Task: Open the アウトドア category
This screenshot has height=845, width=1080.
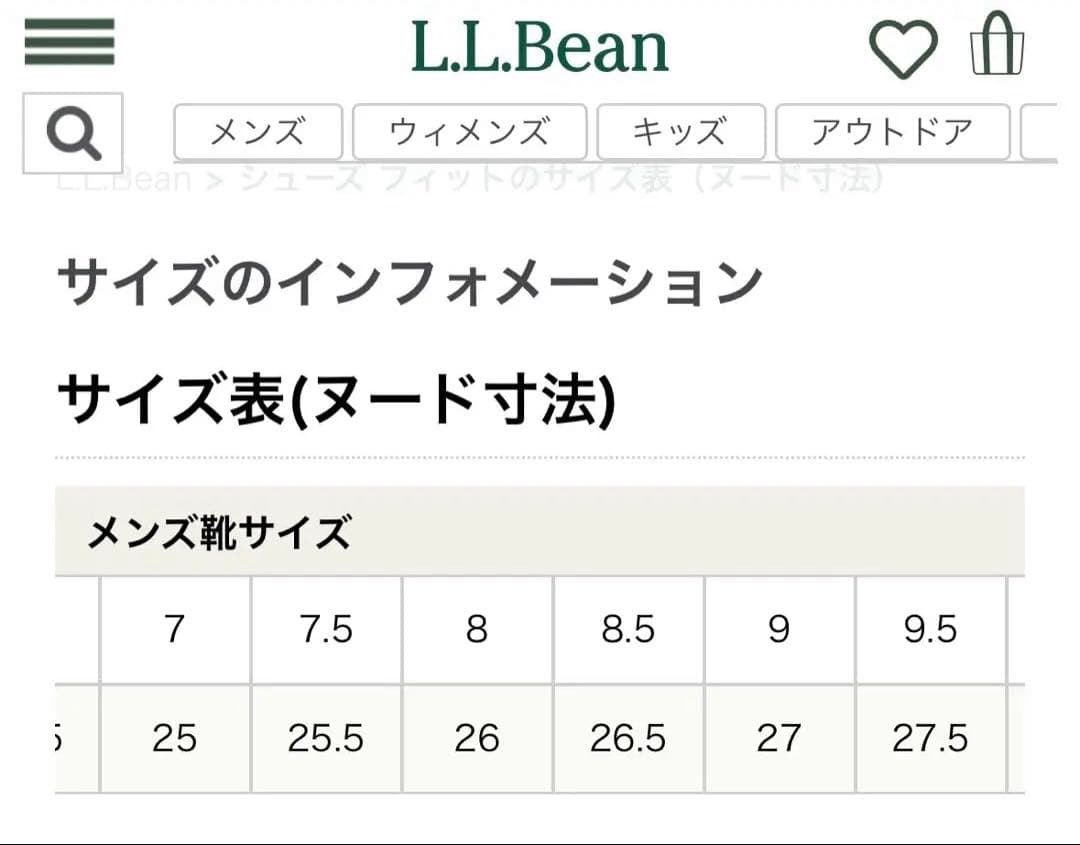Action: [x=893, y=131]
